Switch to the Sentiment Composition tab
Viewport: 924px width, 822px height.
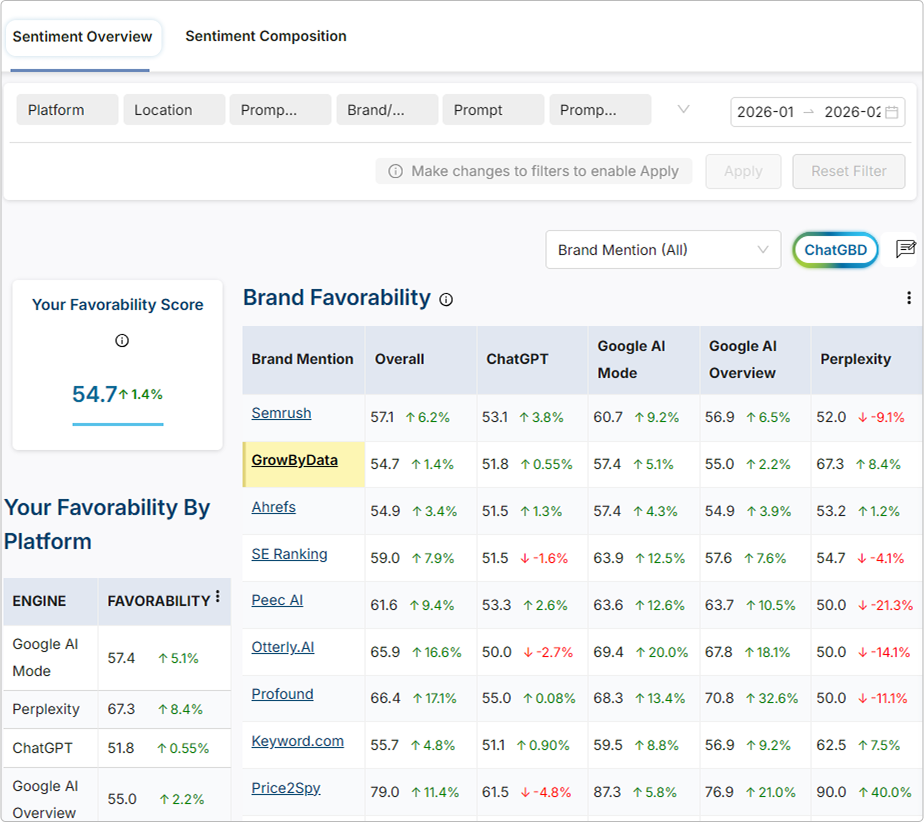tap(266, 36)
